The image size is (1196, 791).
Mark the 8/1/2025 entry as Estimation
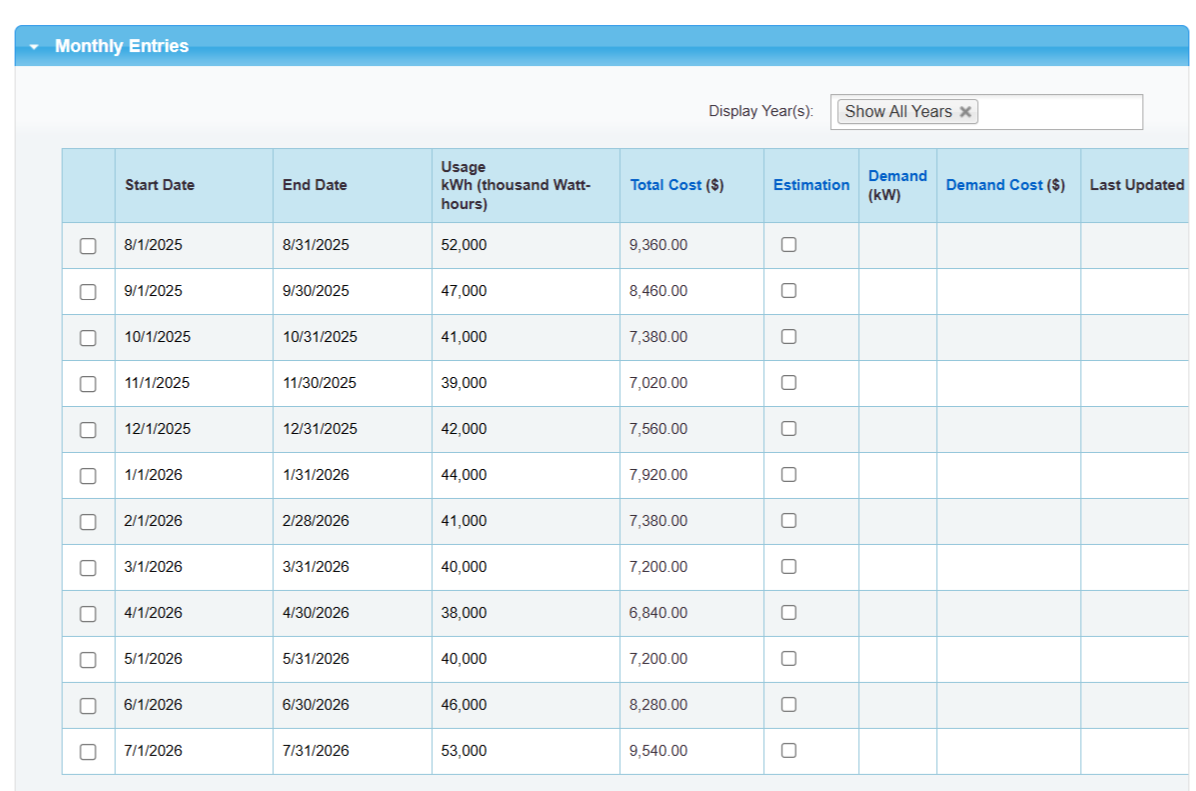[789, 244]
